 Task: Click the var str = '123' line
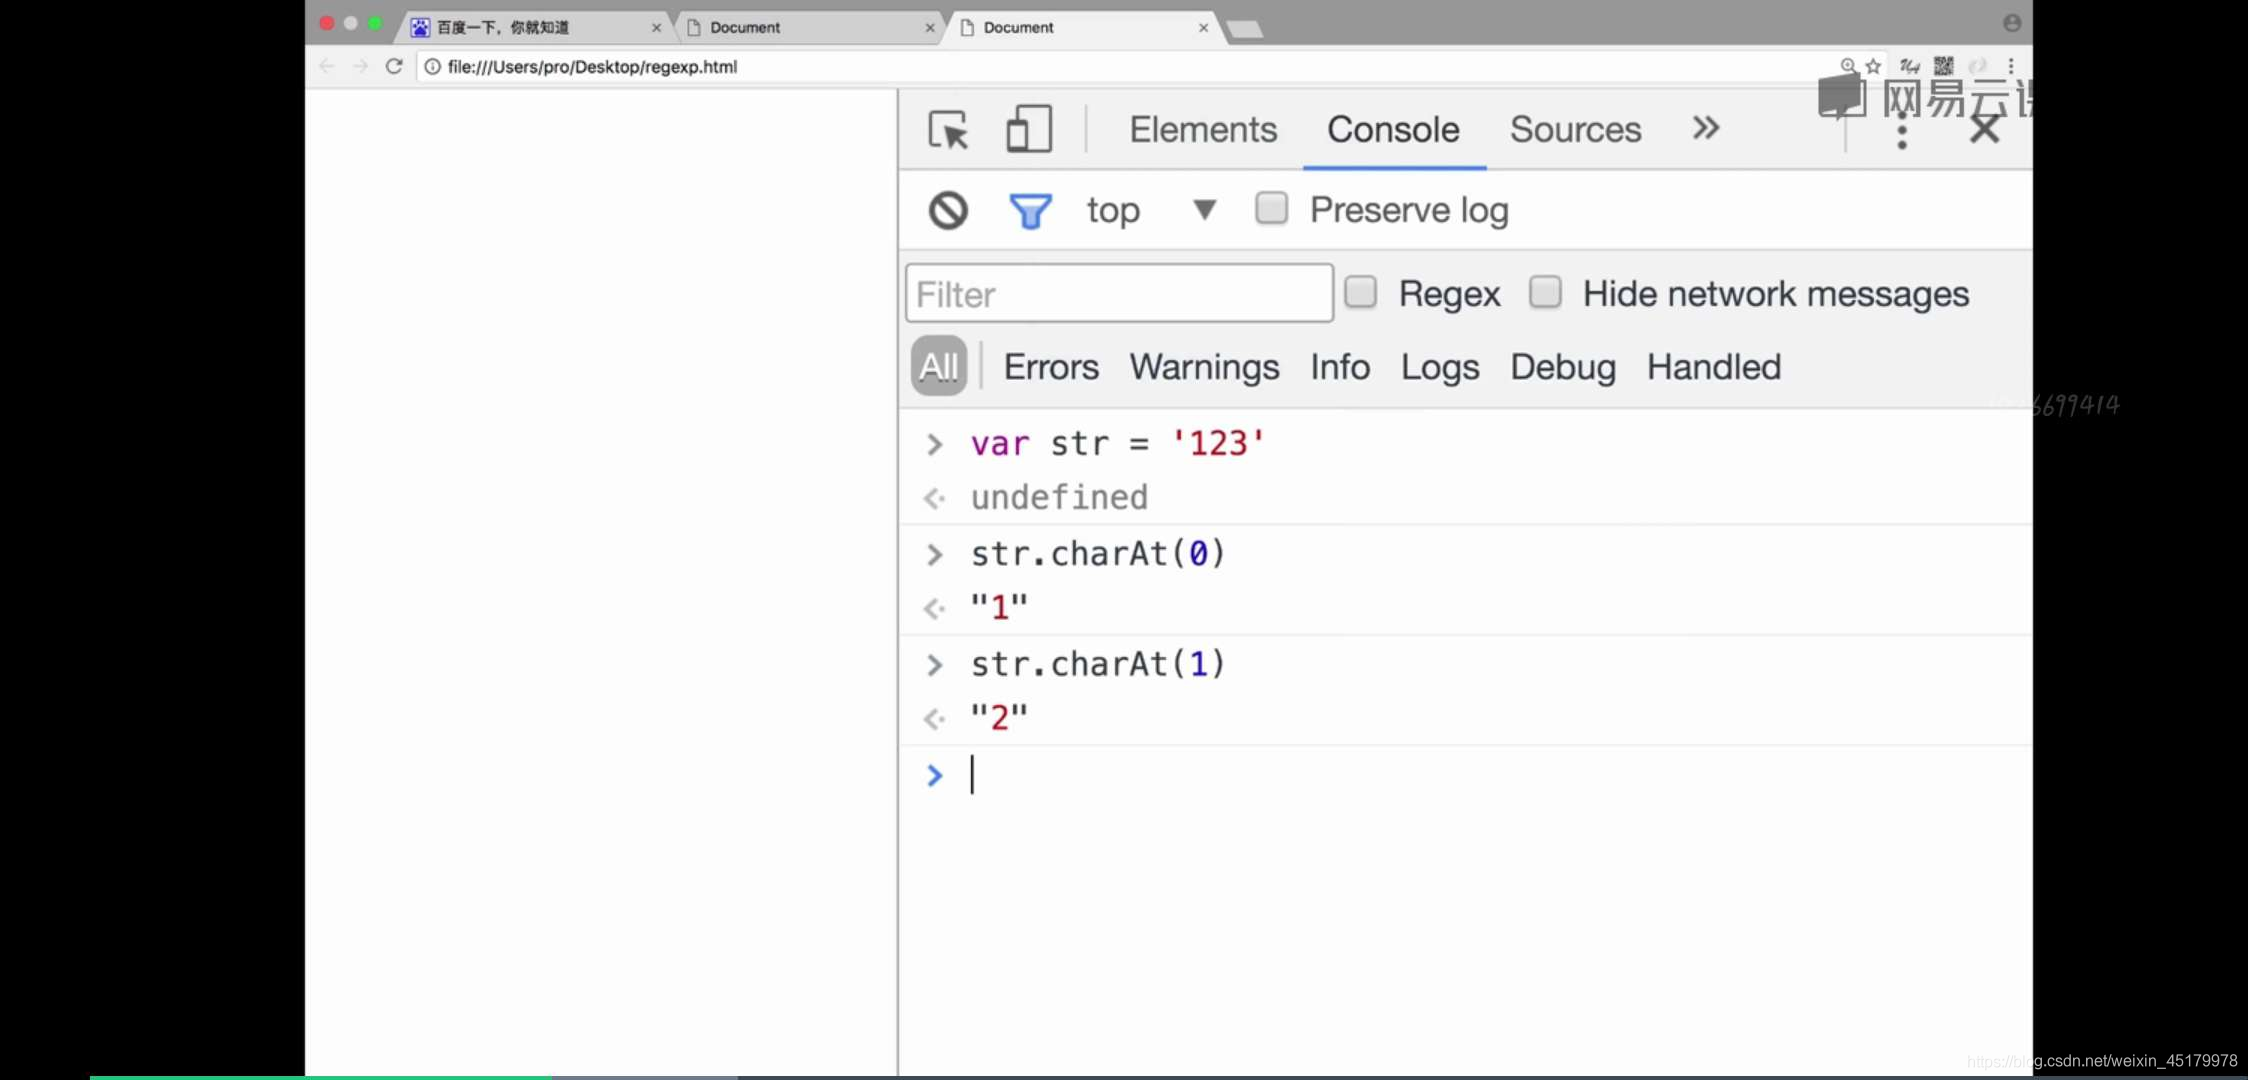pos(1117,443)
